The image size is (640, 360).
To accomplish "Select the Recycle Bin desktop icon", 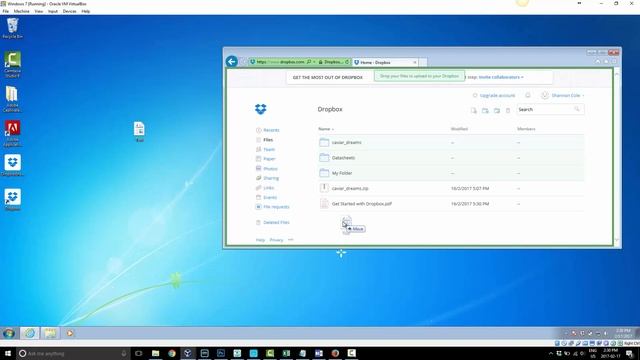I will pyautogui.click(x=13, y=28).
